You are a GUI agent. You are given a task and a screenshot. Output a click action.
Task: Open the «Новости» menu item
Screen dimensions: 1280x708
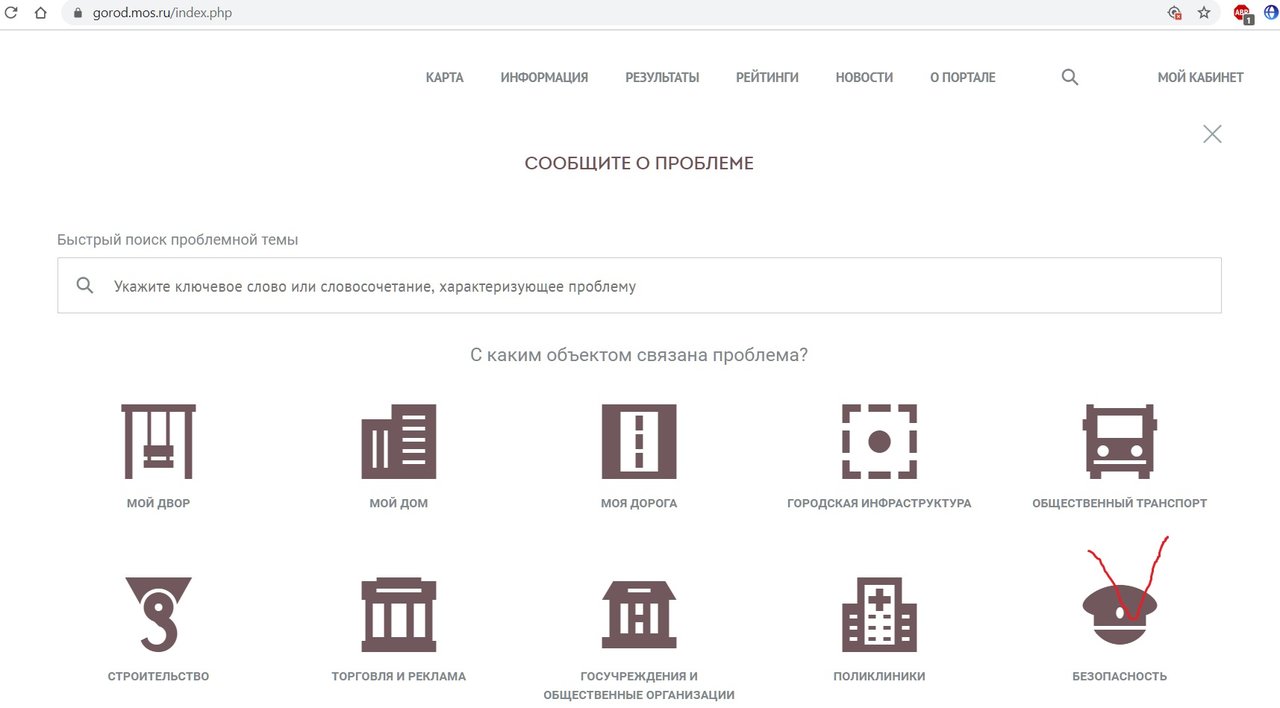(x=864, y=77)
